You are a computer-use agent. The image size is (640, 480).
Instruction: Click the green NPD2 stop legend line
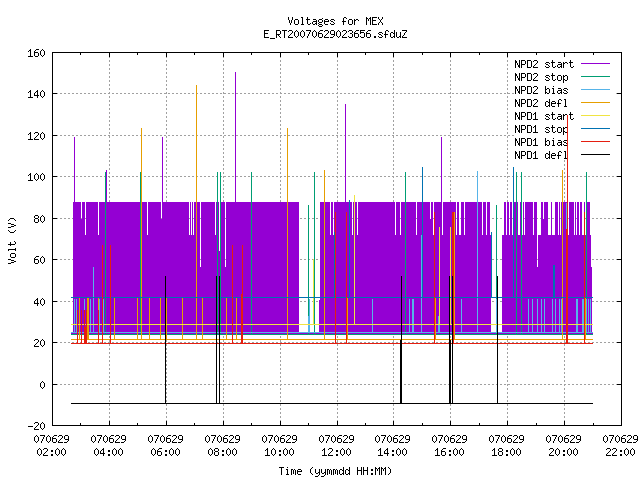595,76
